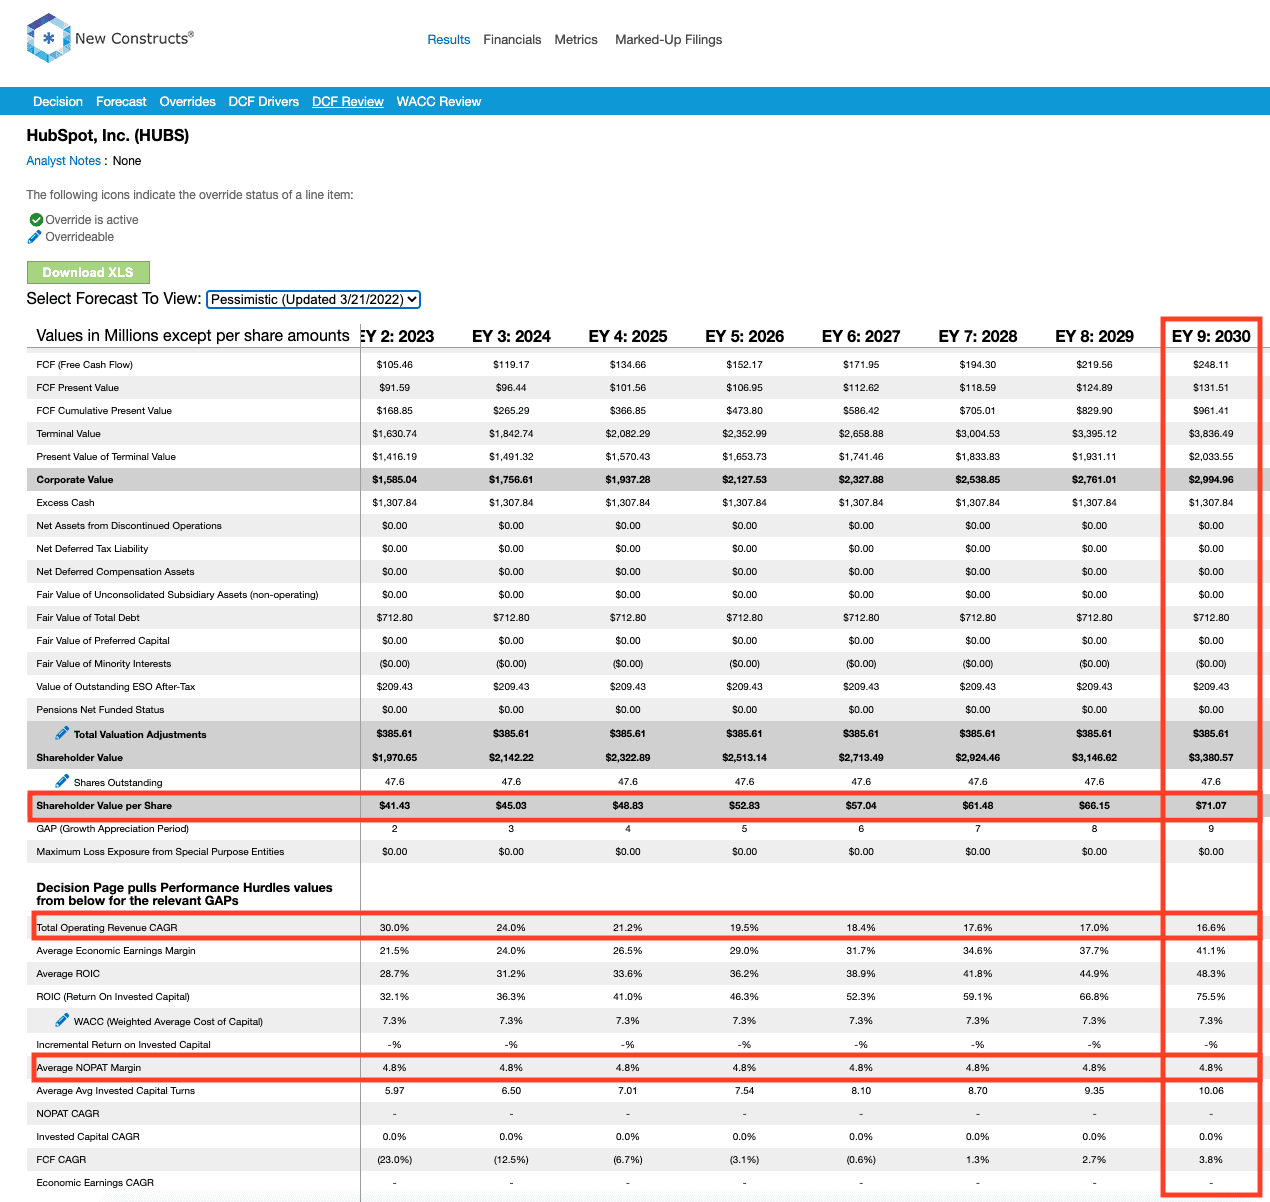The width and height of the screenshot is (1270, 1202).
Task: Click the HubSpot, Inc. (HUBS) heading
Action: click(108, 135)
